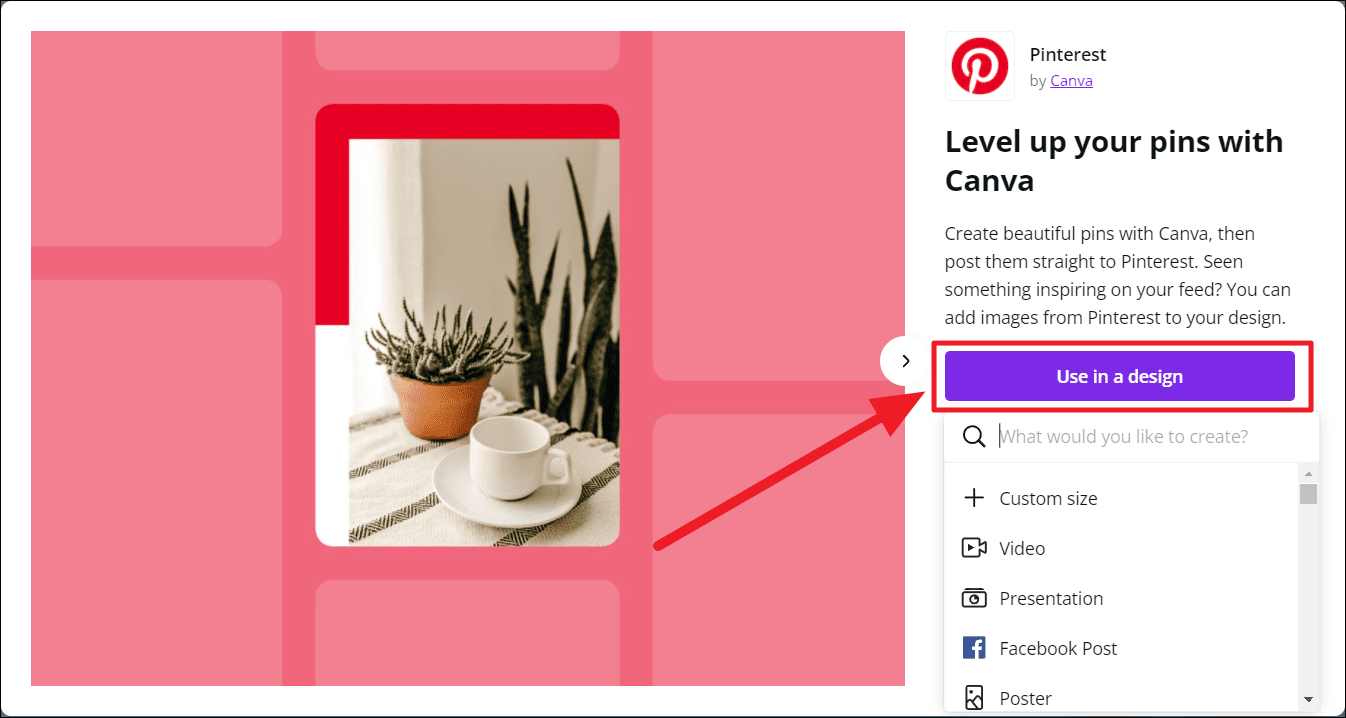The image size is (1346, 718).
Task: Click the dropdown list scrollbar thumb
Action: (x=1308, y=494)
